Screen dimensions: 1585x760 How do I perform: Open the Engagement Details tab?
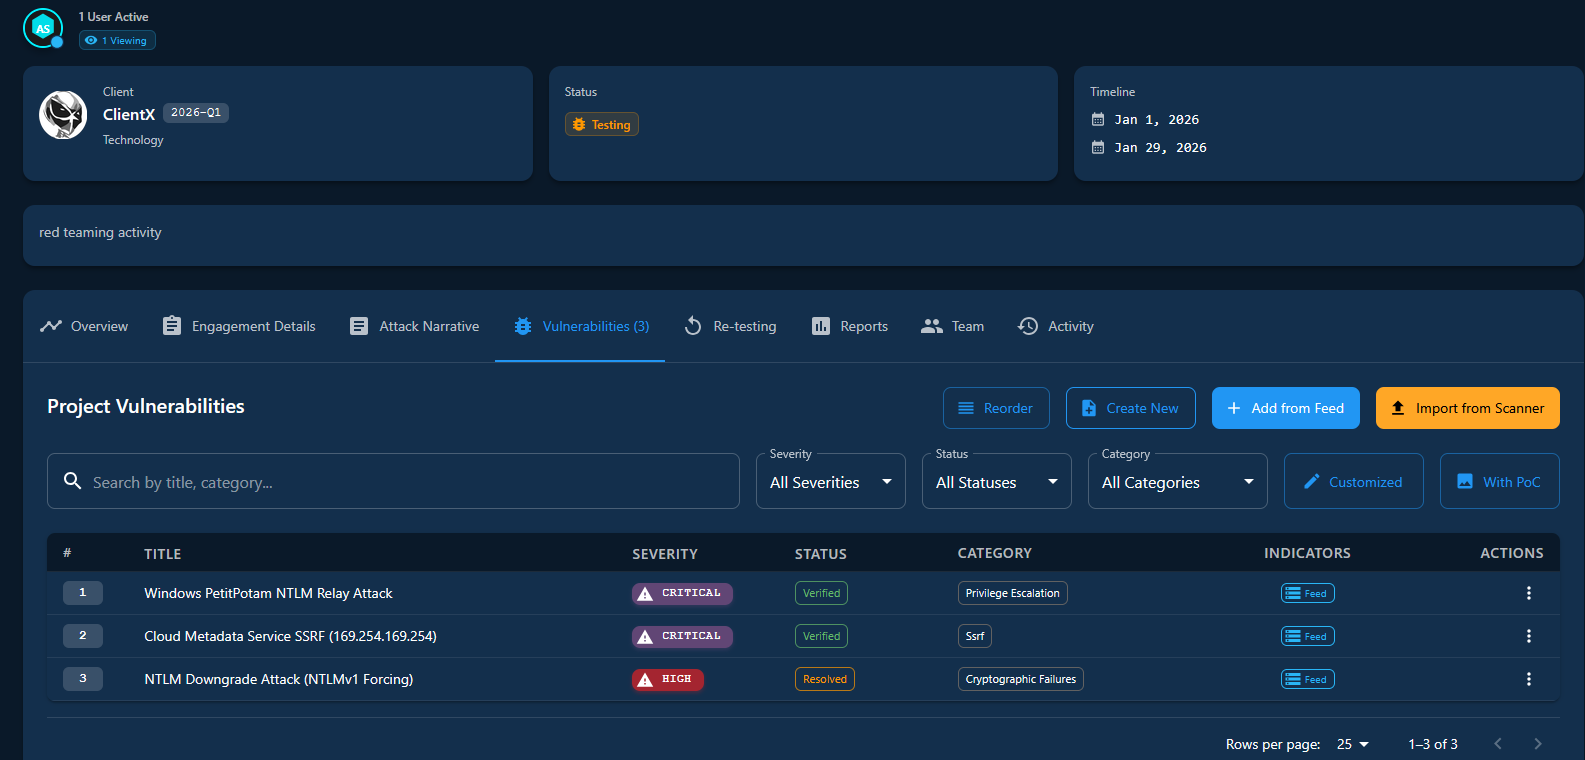(239, 326)
